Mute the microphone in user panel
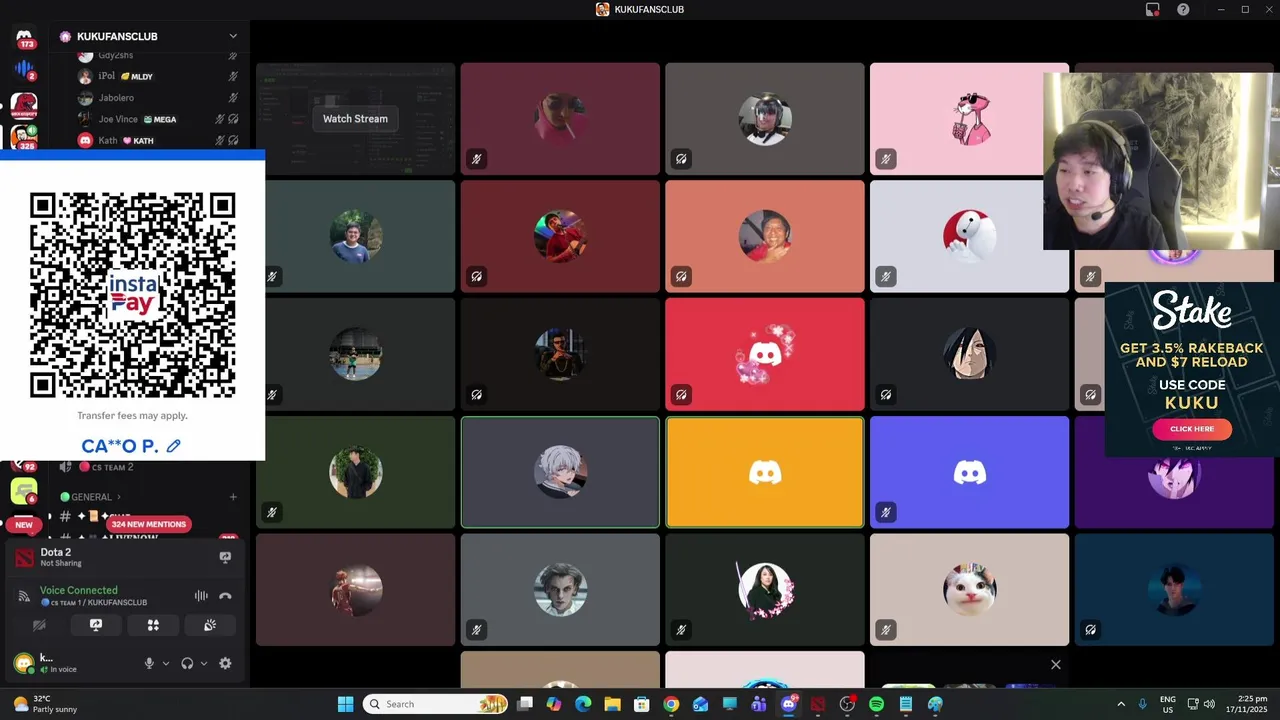Image resolution: width=1280 pixels, height=720 pixels. pyautogui.click(x=149, y=663)
